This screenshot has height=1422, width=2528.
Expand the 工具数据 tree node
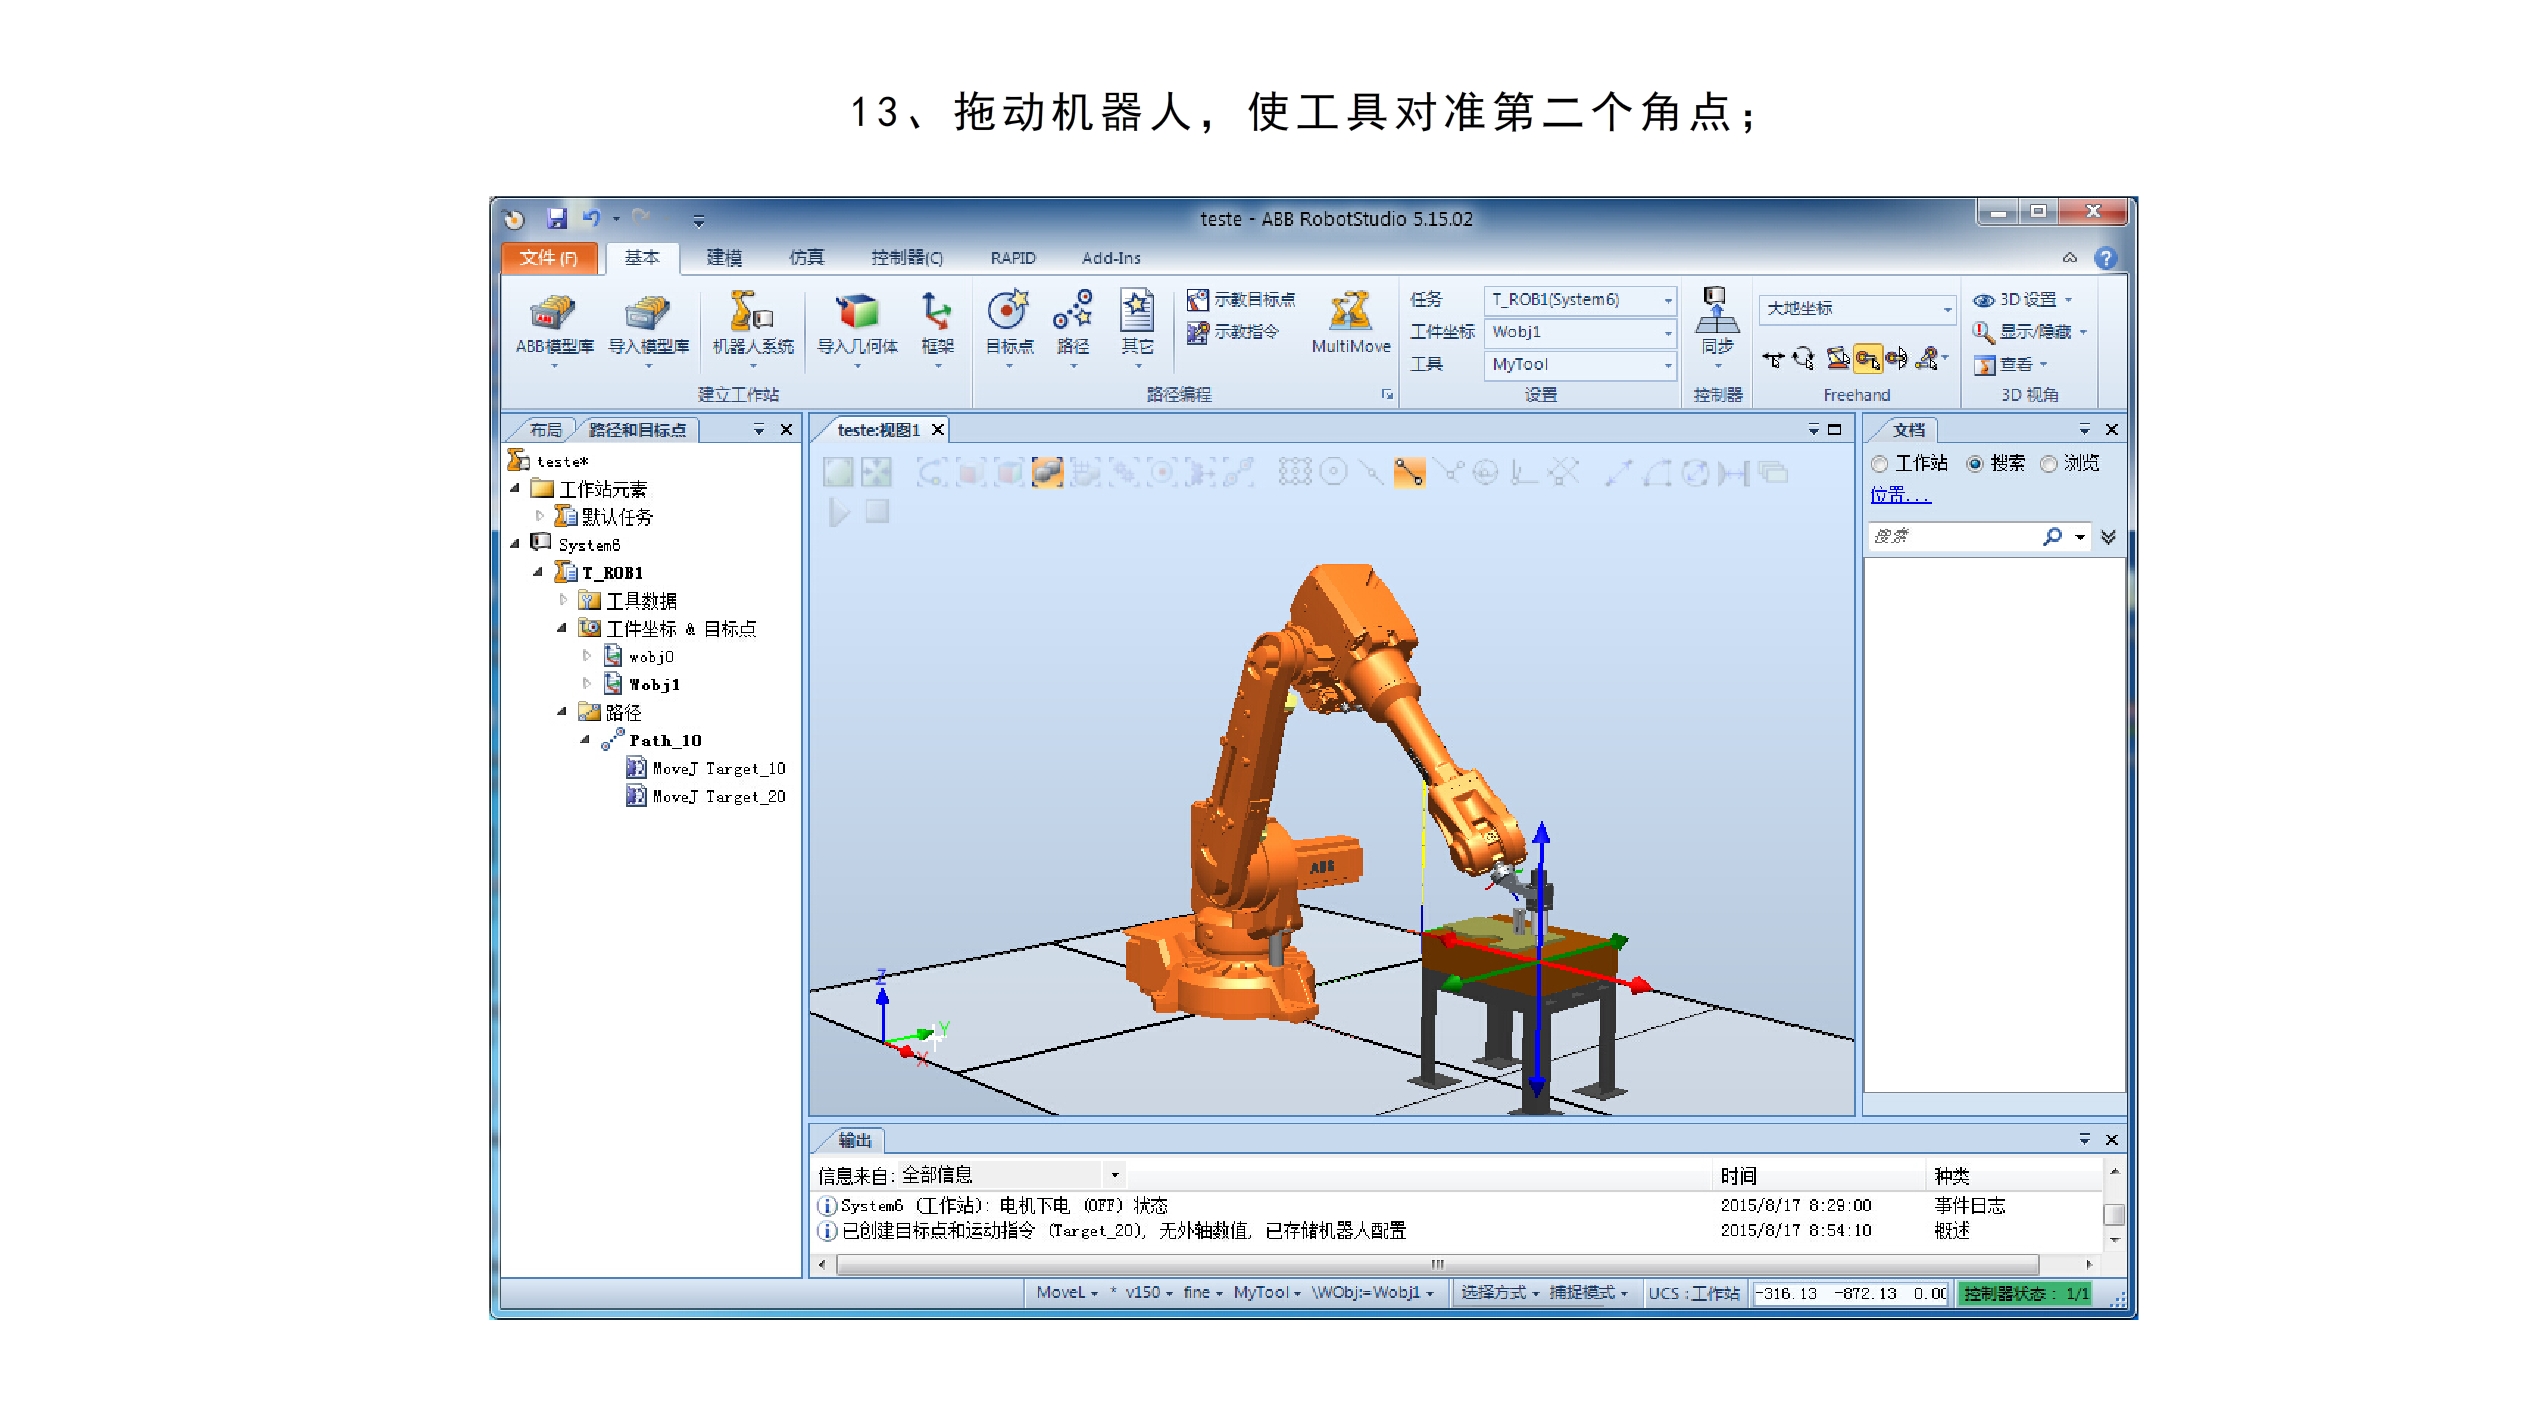pos(563,600)
